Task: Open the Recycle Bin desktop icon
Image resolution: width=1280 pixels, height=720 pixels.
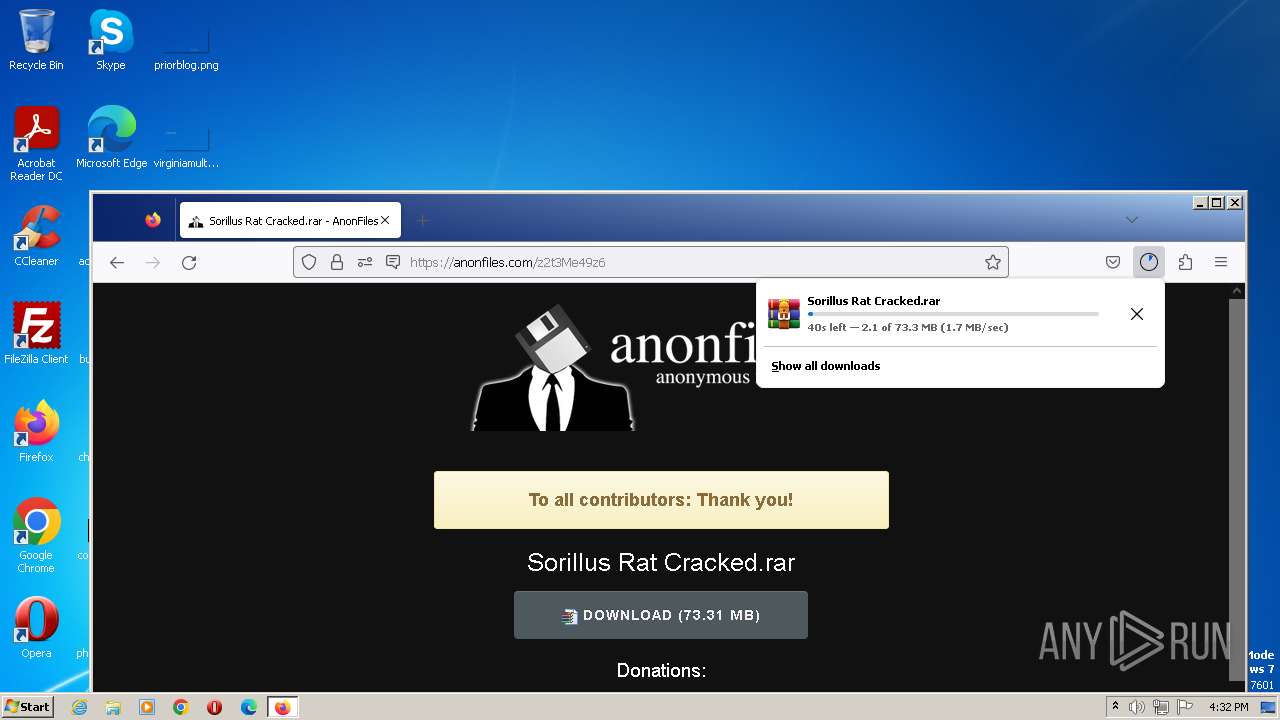Action: click(36, 40)
